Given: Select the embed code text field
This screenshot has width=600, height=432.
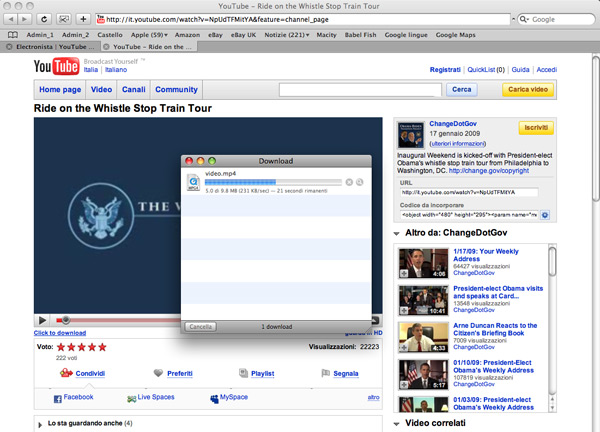Looking at the screenshot, I should [469, 215].
